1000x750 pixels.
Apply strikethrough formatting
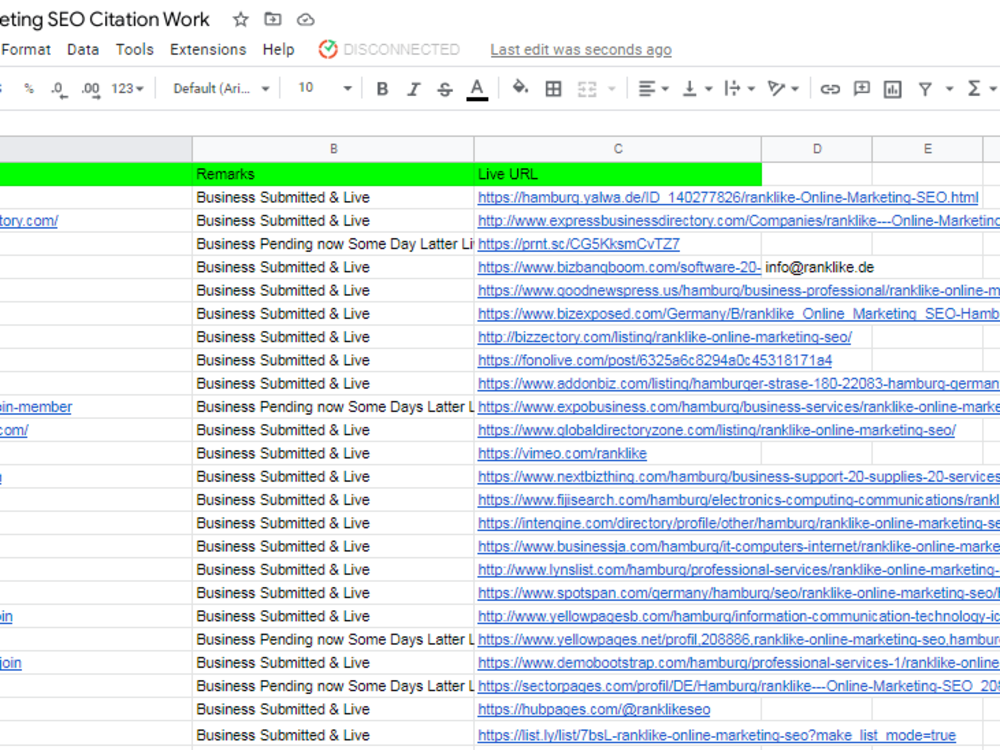pyautogui.click(x=445, y=89)
